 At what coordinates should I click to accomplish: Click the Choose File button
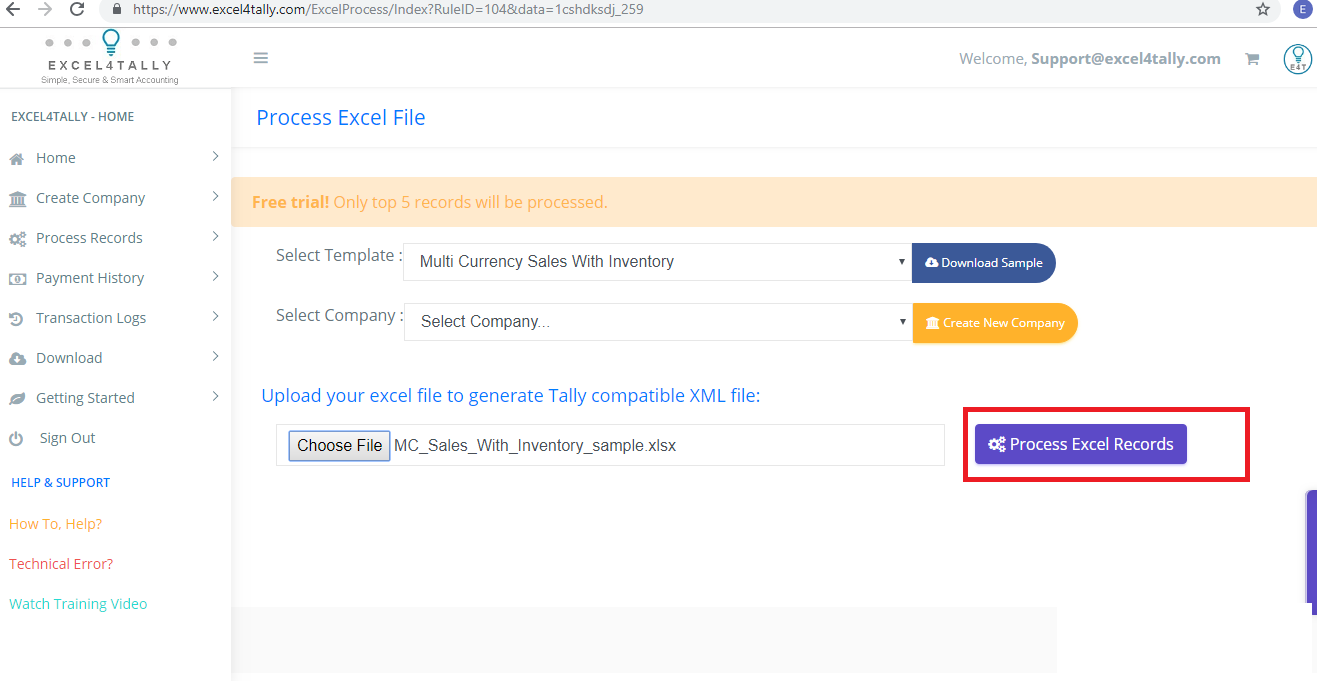pos(340,446)
